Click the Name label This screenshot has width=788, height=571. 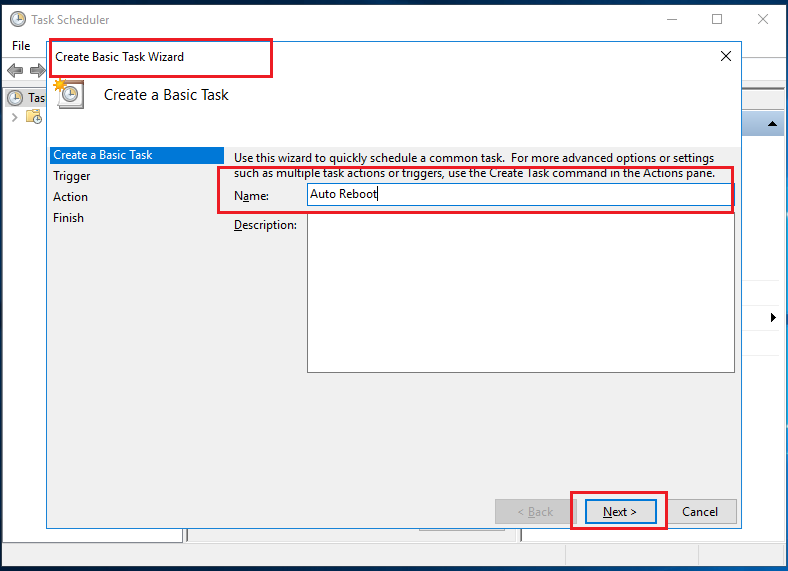251,196
